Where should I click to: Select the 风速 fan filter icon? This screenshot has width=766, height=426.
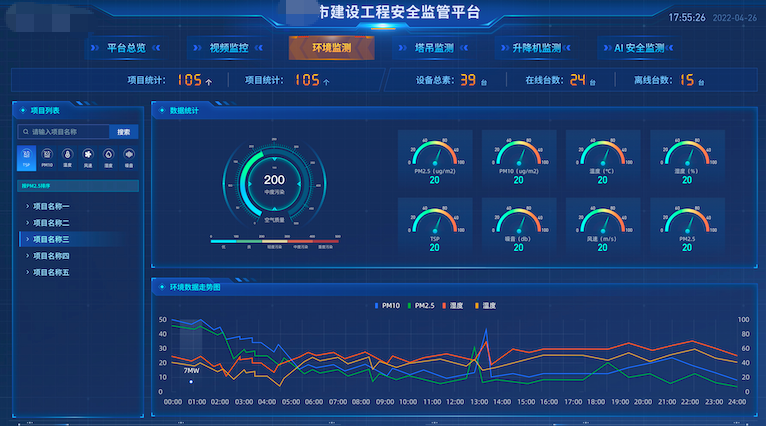[88, 158]
